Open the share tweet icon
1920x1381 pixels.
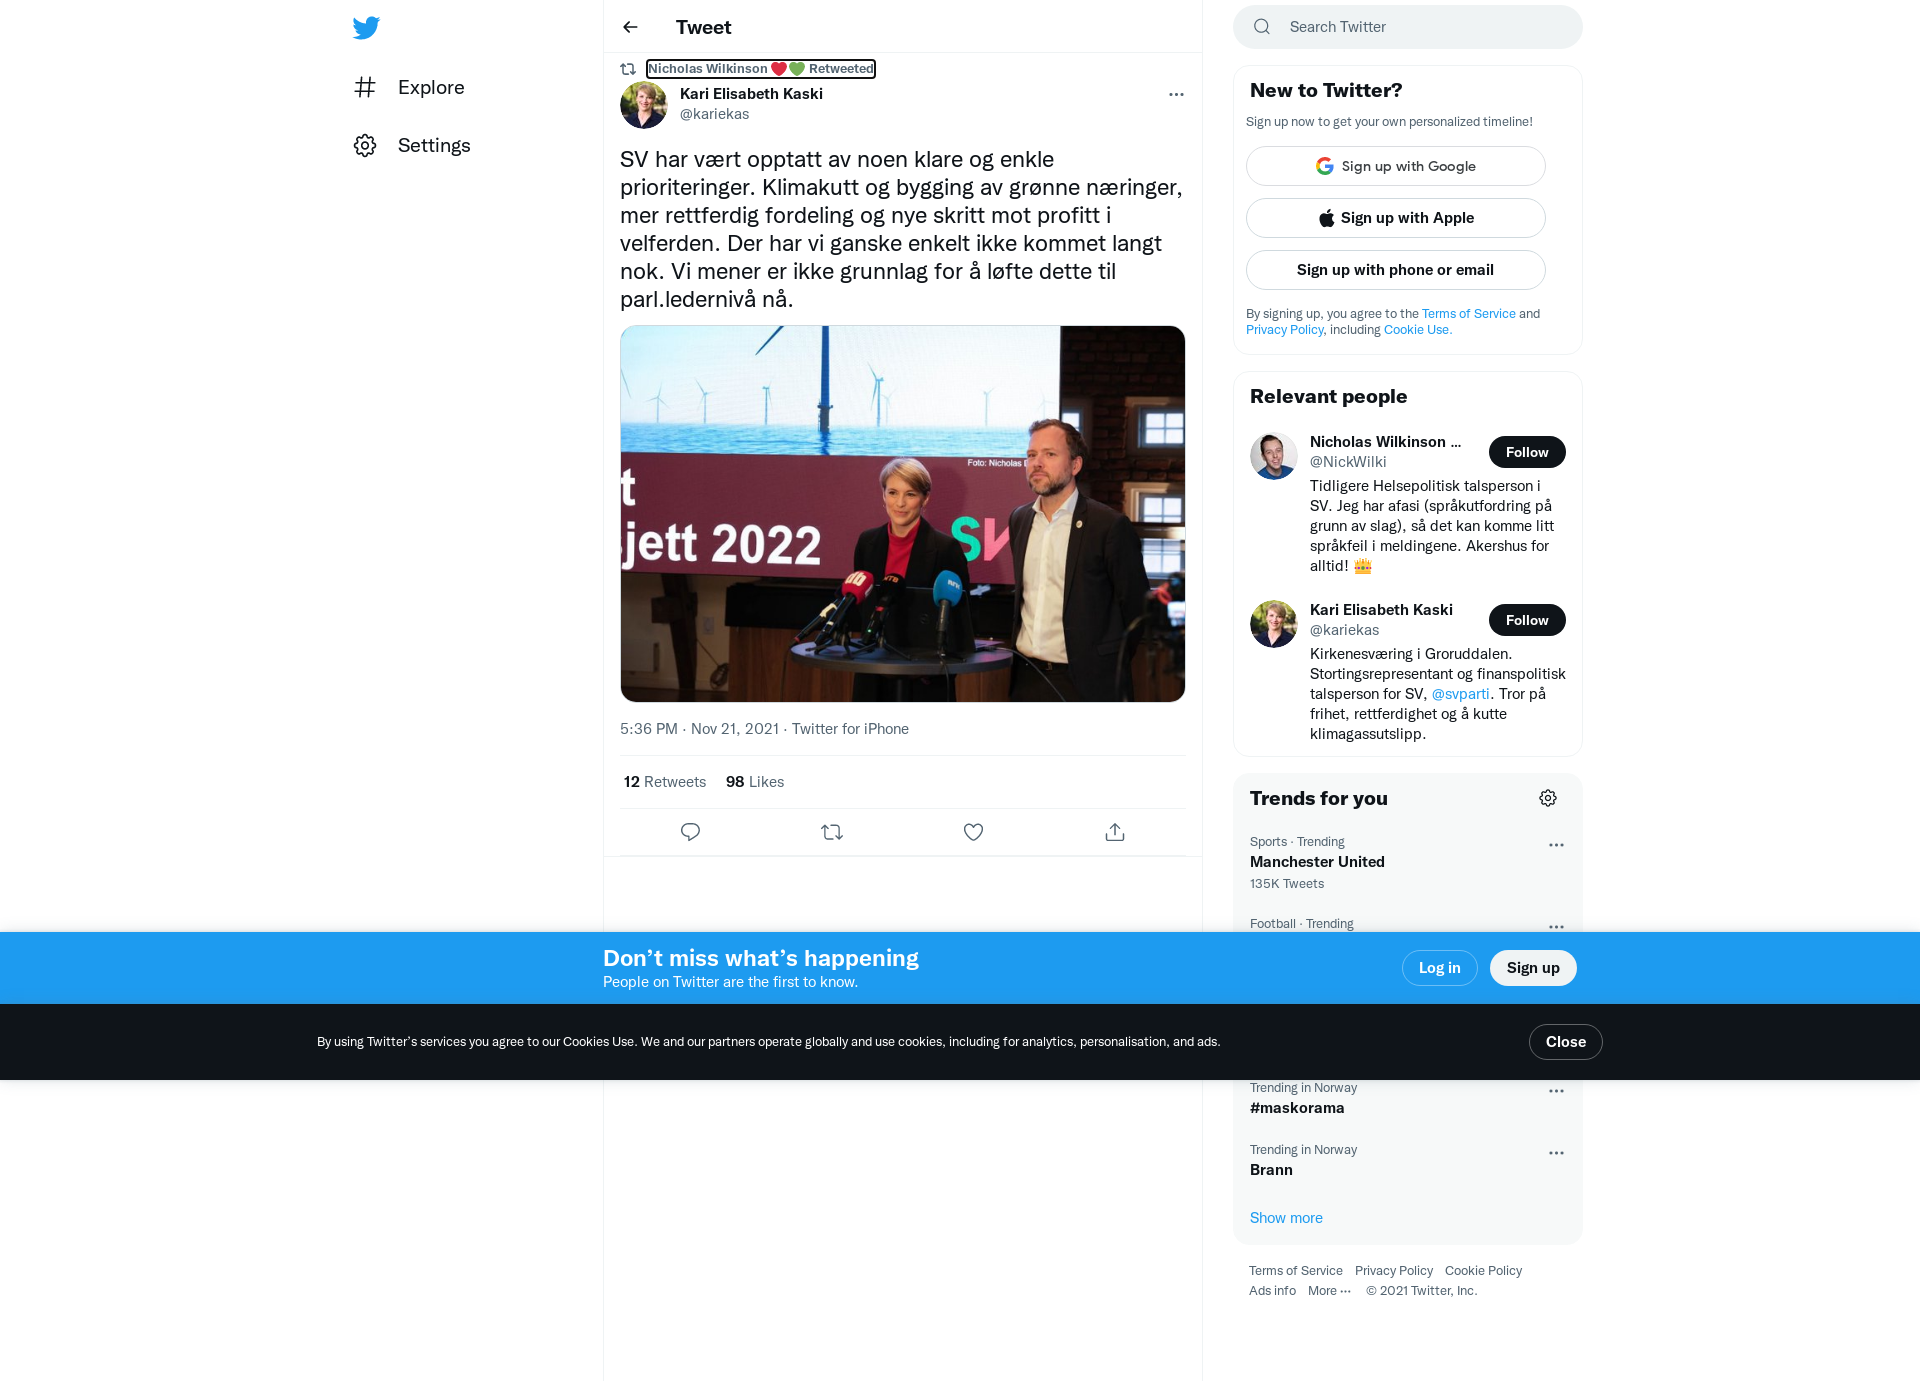click(x=1115, y=832)
